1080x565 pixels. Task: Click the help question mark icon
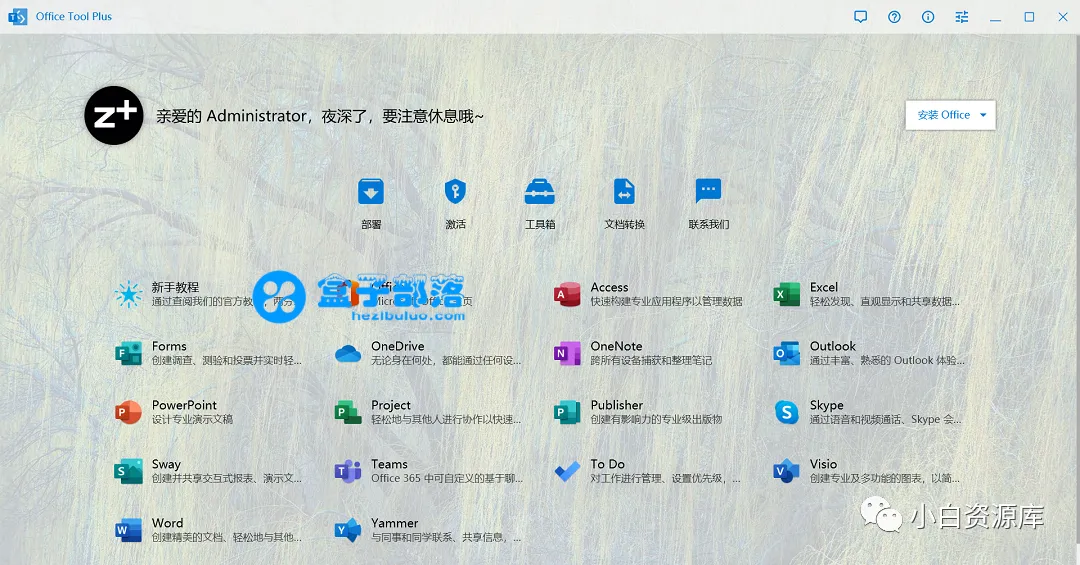click(894, 17)
